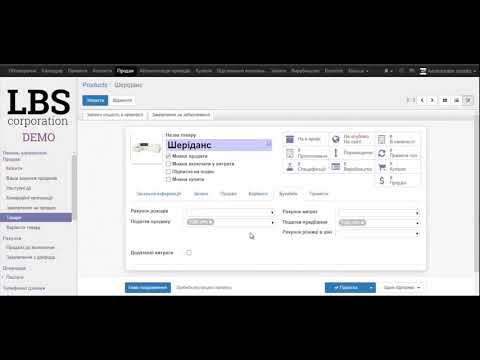The height and width of the screenshot is (360, 480).
Task: Click the product image thumbnail
Action: tap(146, 148)
